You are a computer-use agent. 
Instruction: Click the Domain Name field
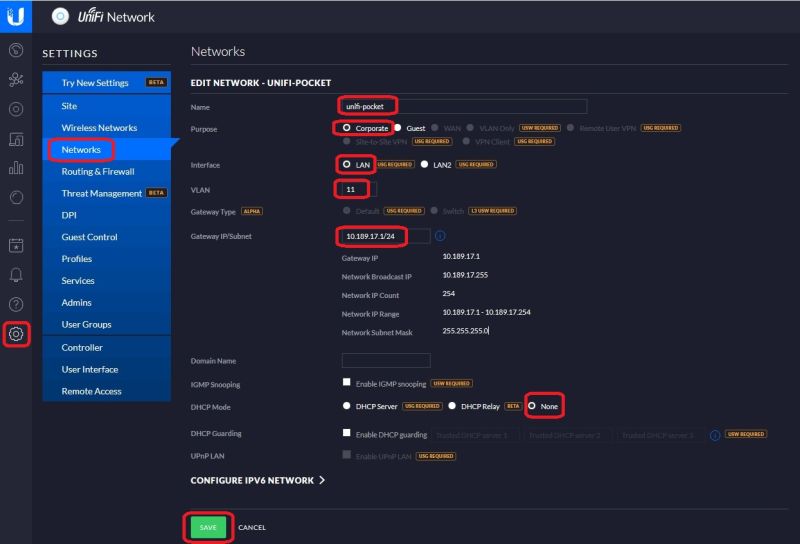386,360
